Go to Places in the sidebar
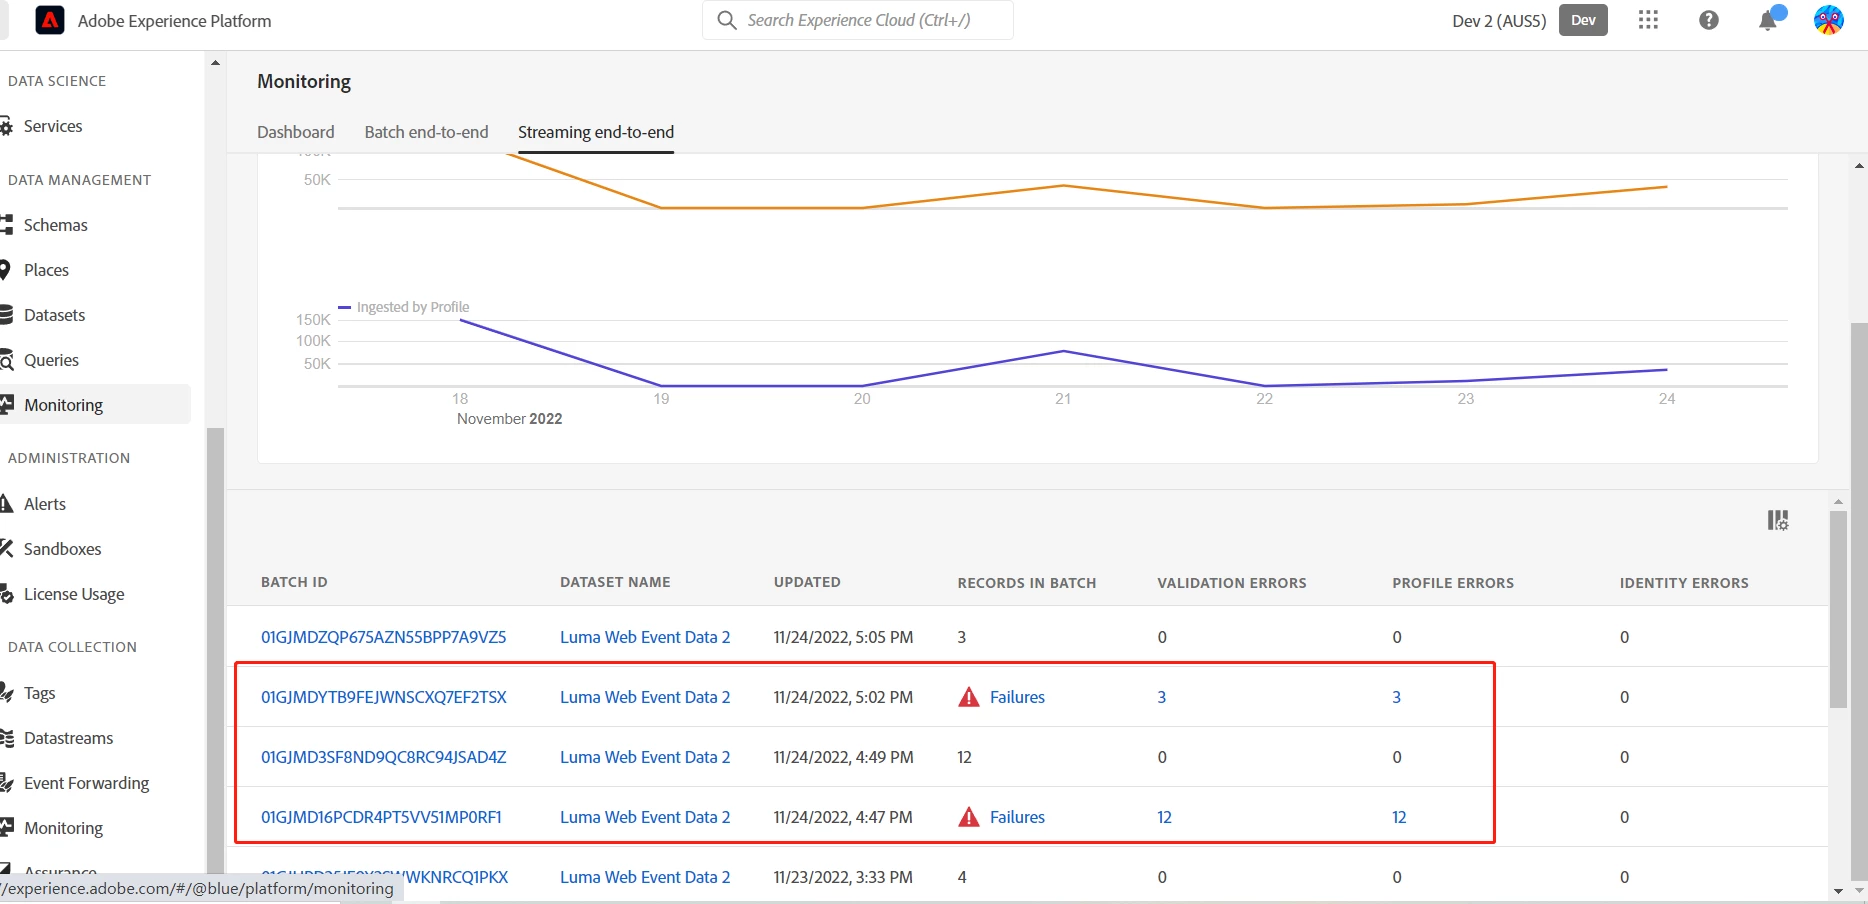 46,270
